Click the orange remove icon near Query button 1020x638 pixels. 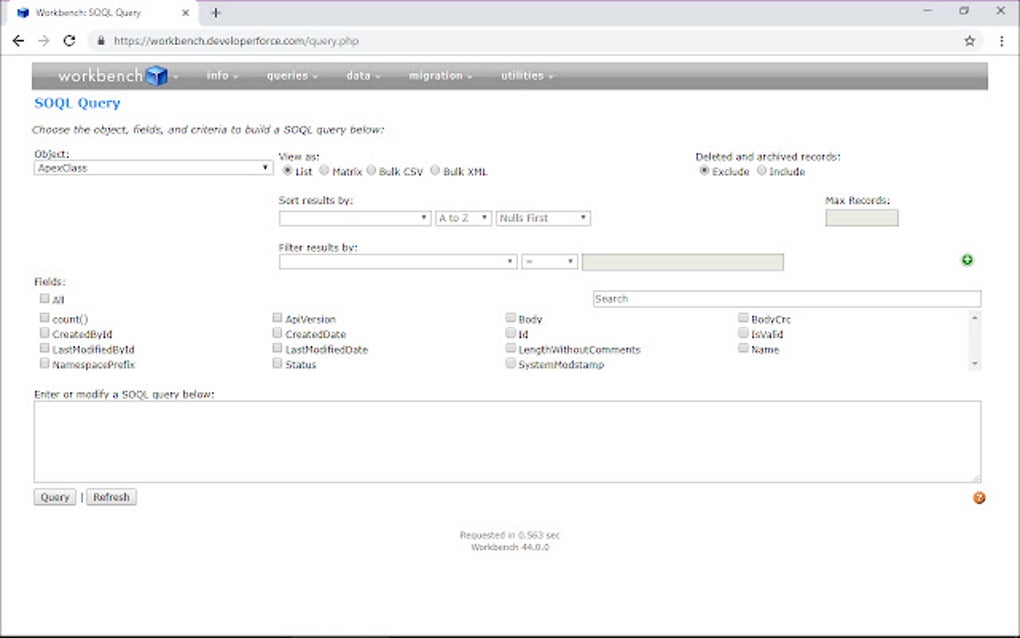(x=978, y=497)
